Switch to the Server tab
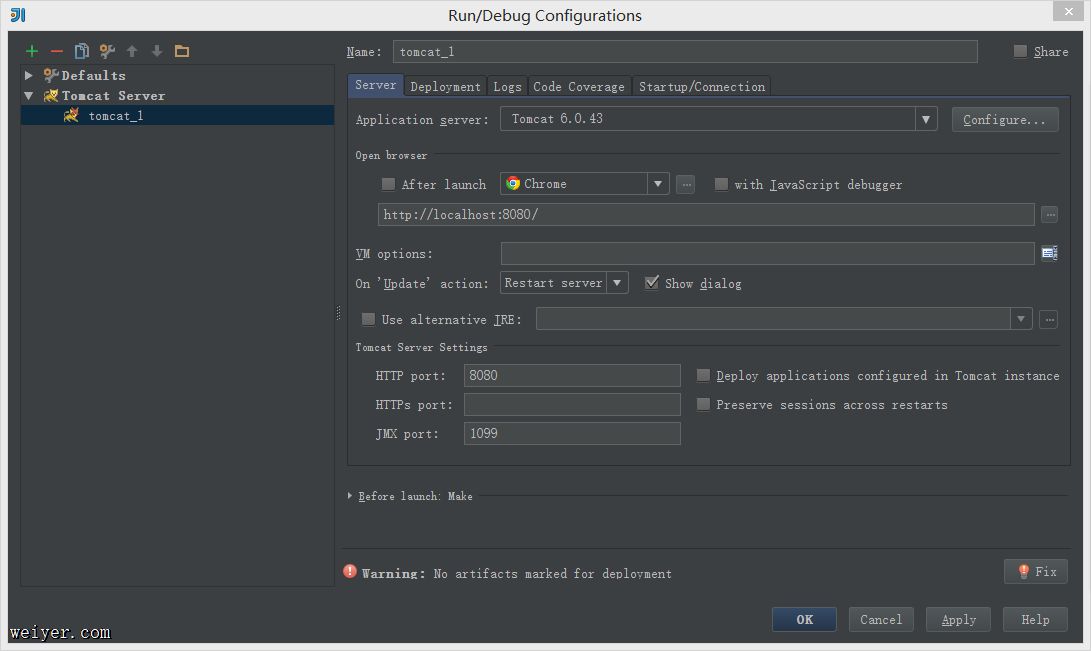 click(x=376, y=85)
